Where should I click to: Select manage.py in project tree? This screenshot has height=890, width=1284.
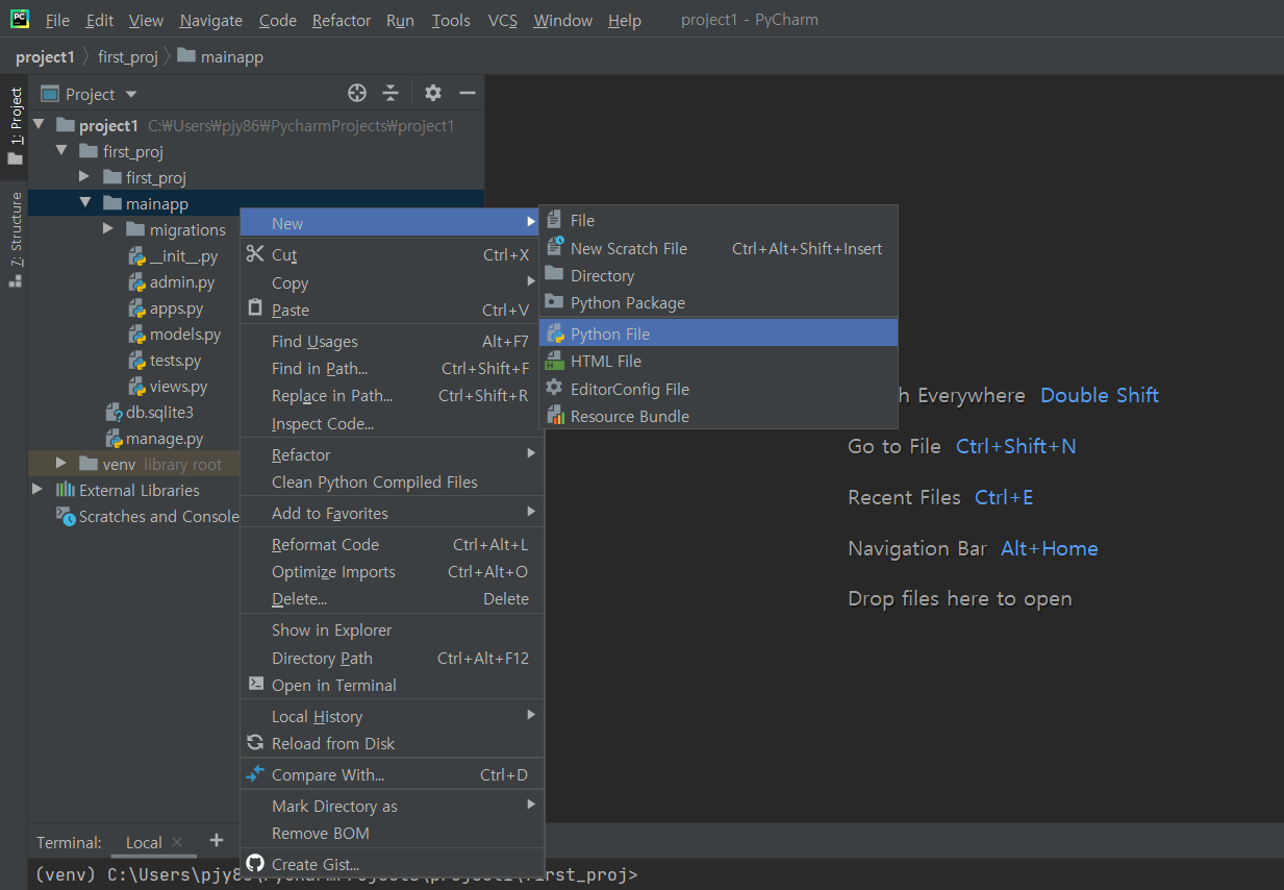coord(155,438)
